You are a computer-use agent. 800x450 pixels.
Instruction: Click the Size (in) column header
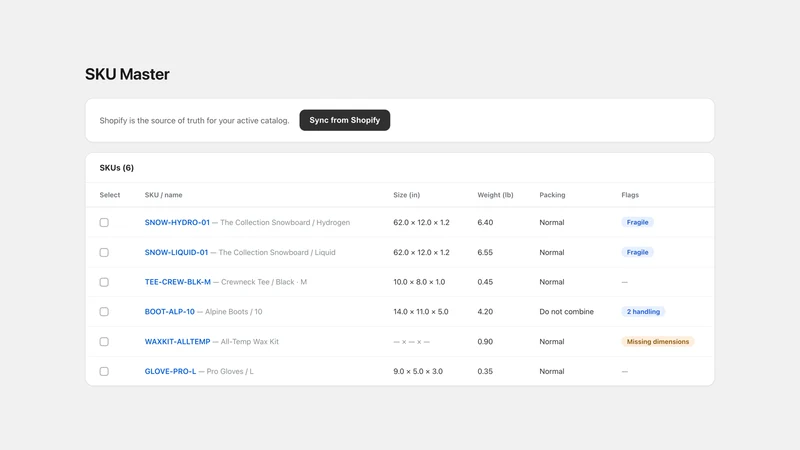pyautogui.click(x=407, y=195)
